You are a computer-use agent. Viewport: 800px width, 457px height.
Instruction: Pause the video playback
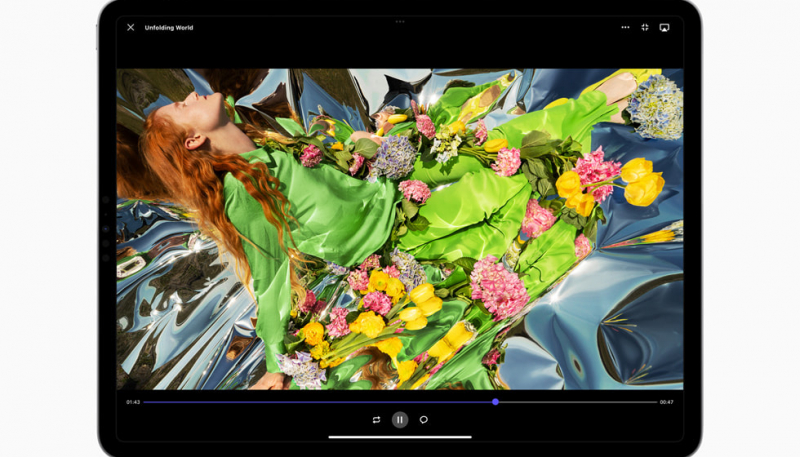point(400,420)
